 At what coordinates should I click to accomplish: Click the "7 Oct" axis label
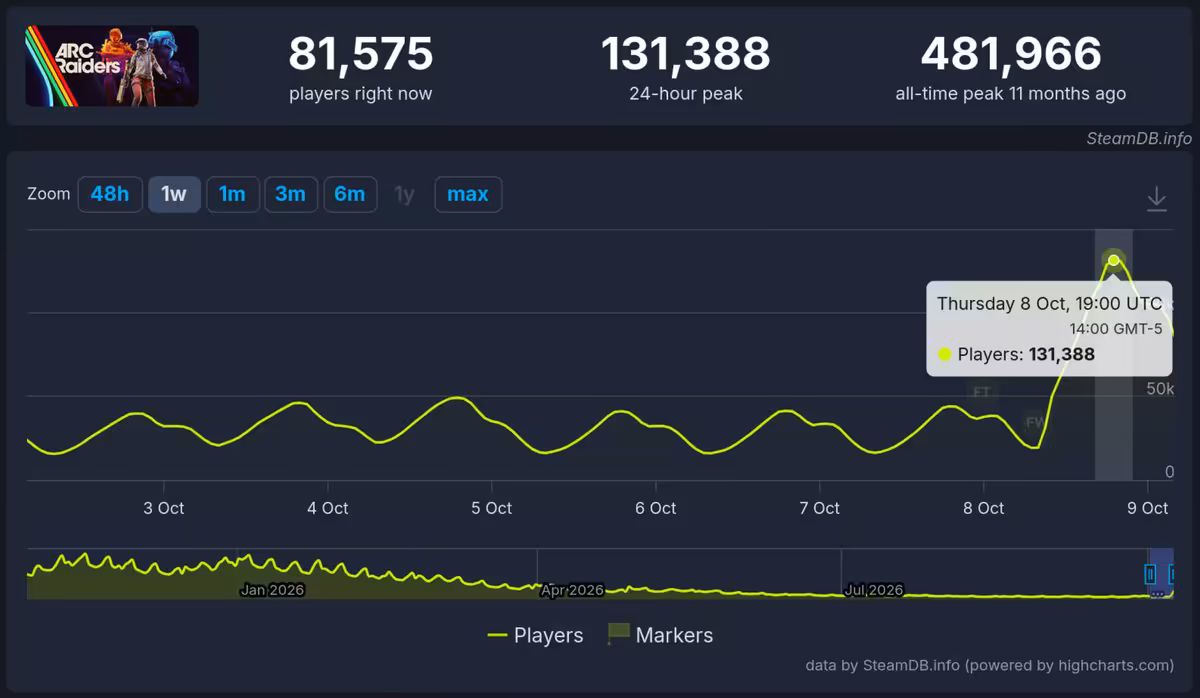pyautogui.click(x=820, y=508)
